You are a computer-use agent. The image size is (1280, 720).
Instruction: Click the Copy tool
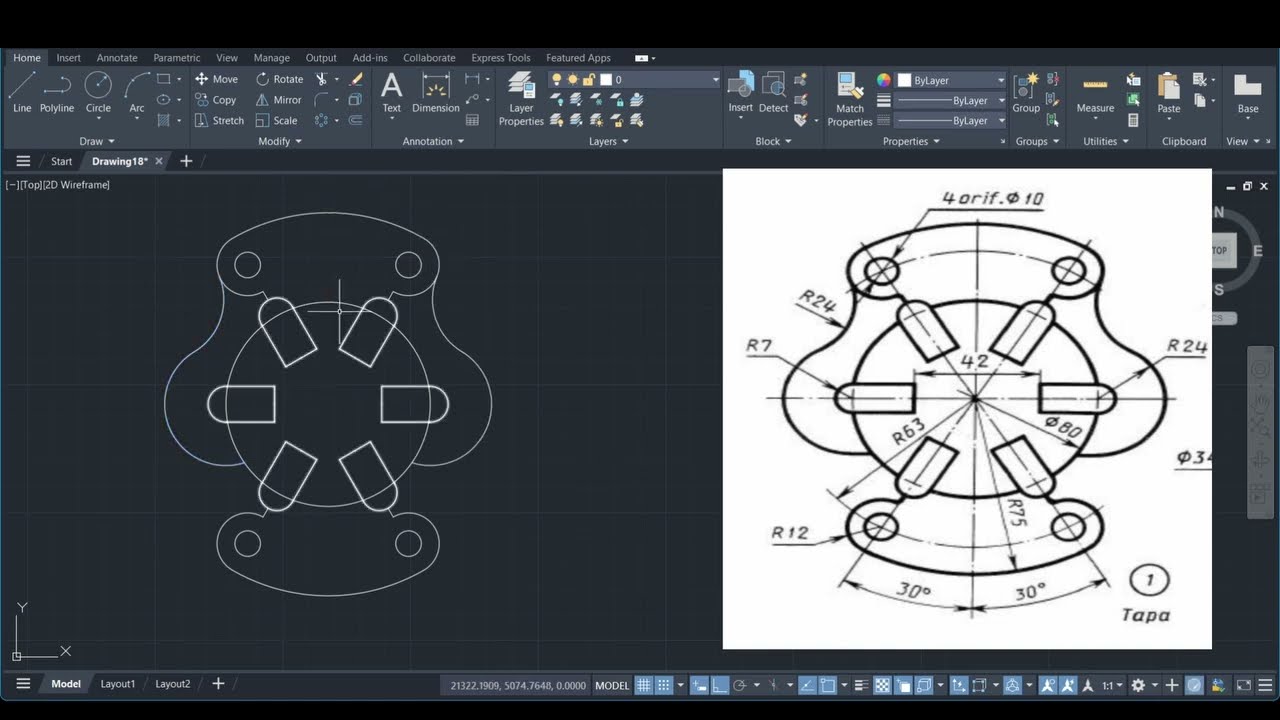click(x=215, y=100)
